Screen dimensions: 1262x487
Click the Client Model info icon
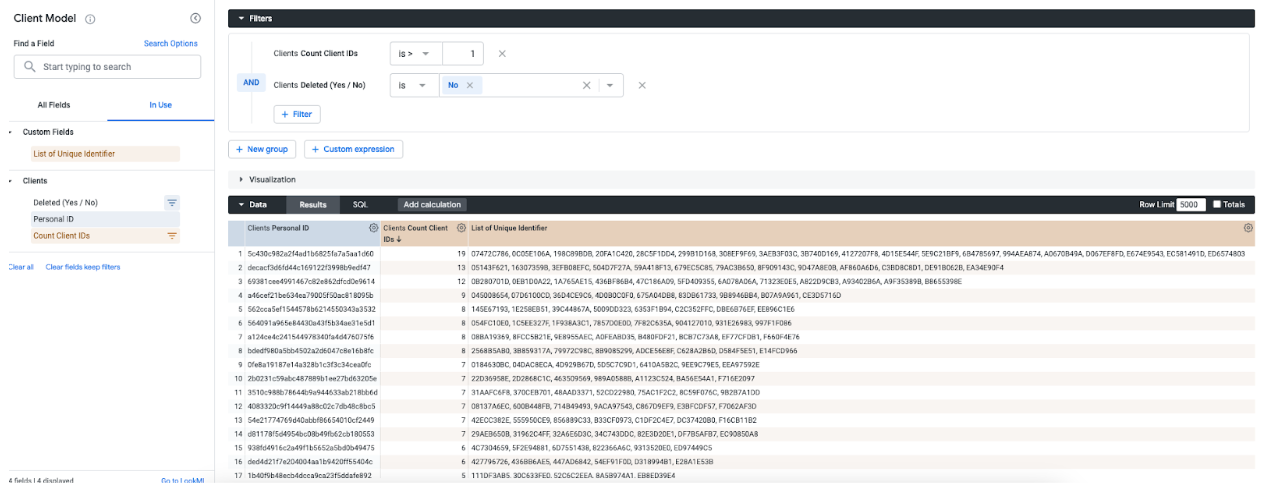click(91, 19)
